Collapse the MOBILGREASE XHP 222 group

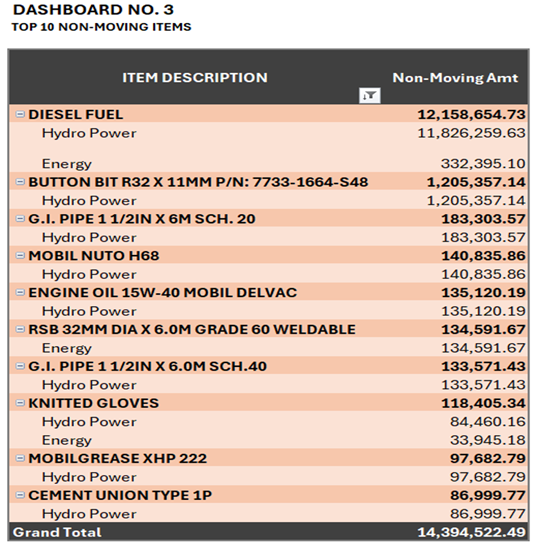pos(20,458)
